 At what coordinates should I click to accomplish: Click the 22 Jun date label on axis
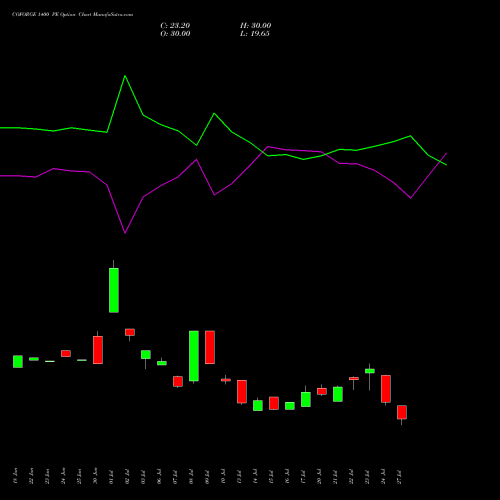[31, 476]
